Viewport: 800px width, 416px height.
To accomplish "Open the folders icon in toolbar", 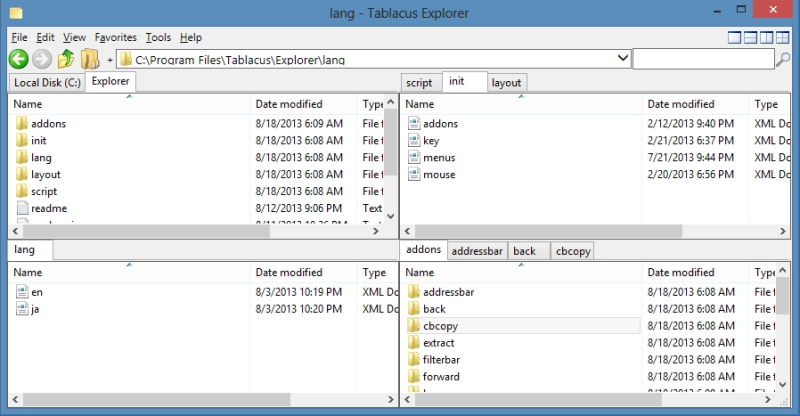I will click(x=90, y=59).
